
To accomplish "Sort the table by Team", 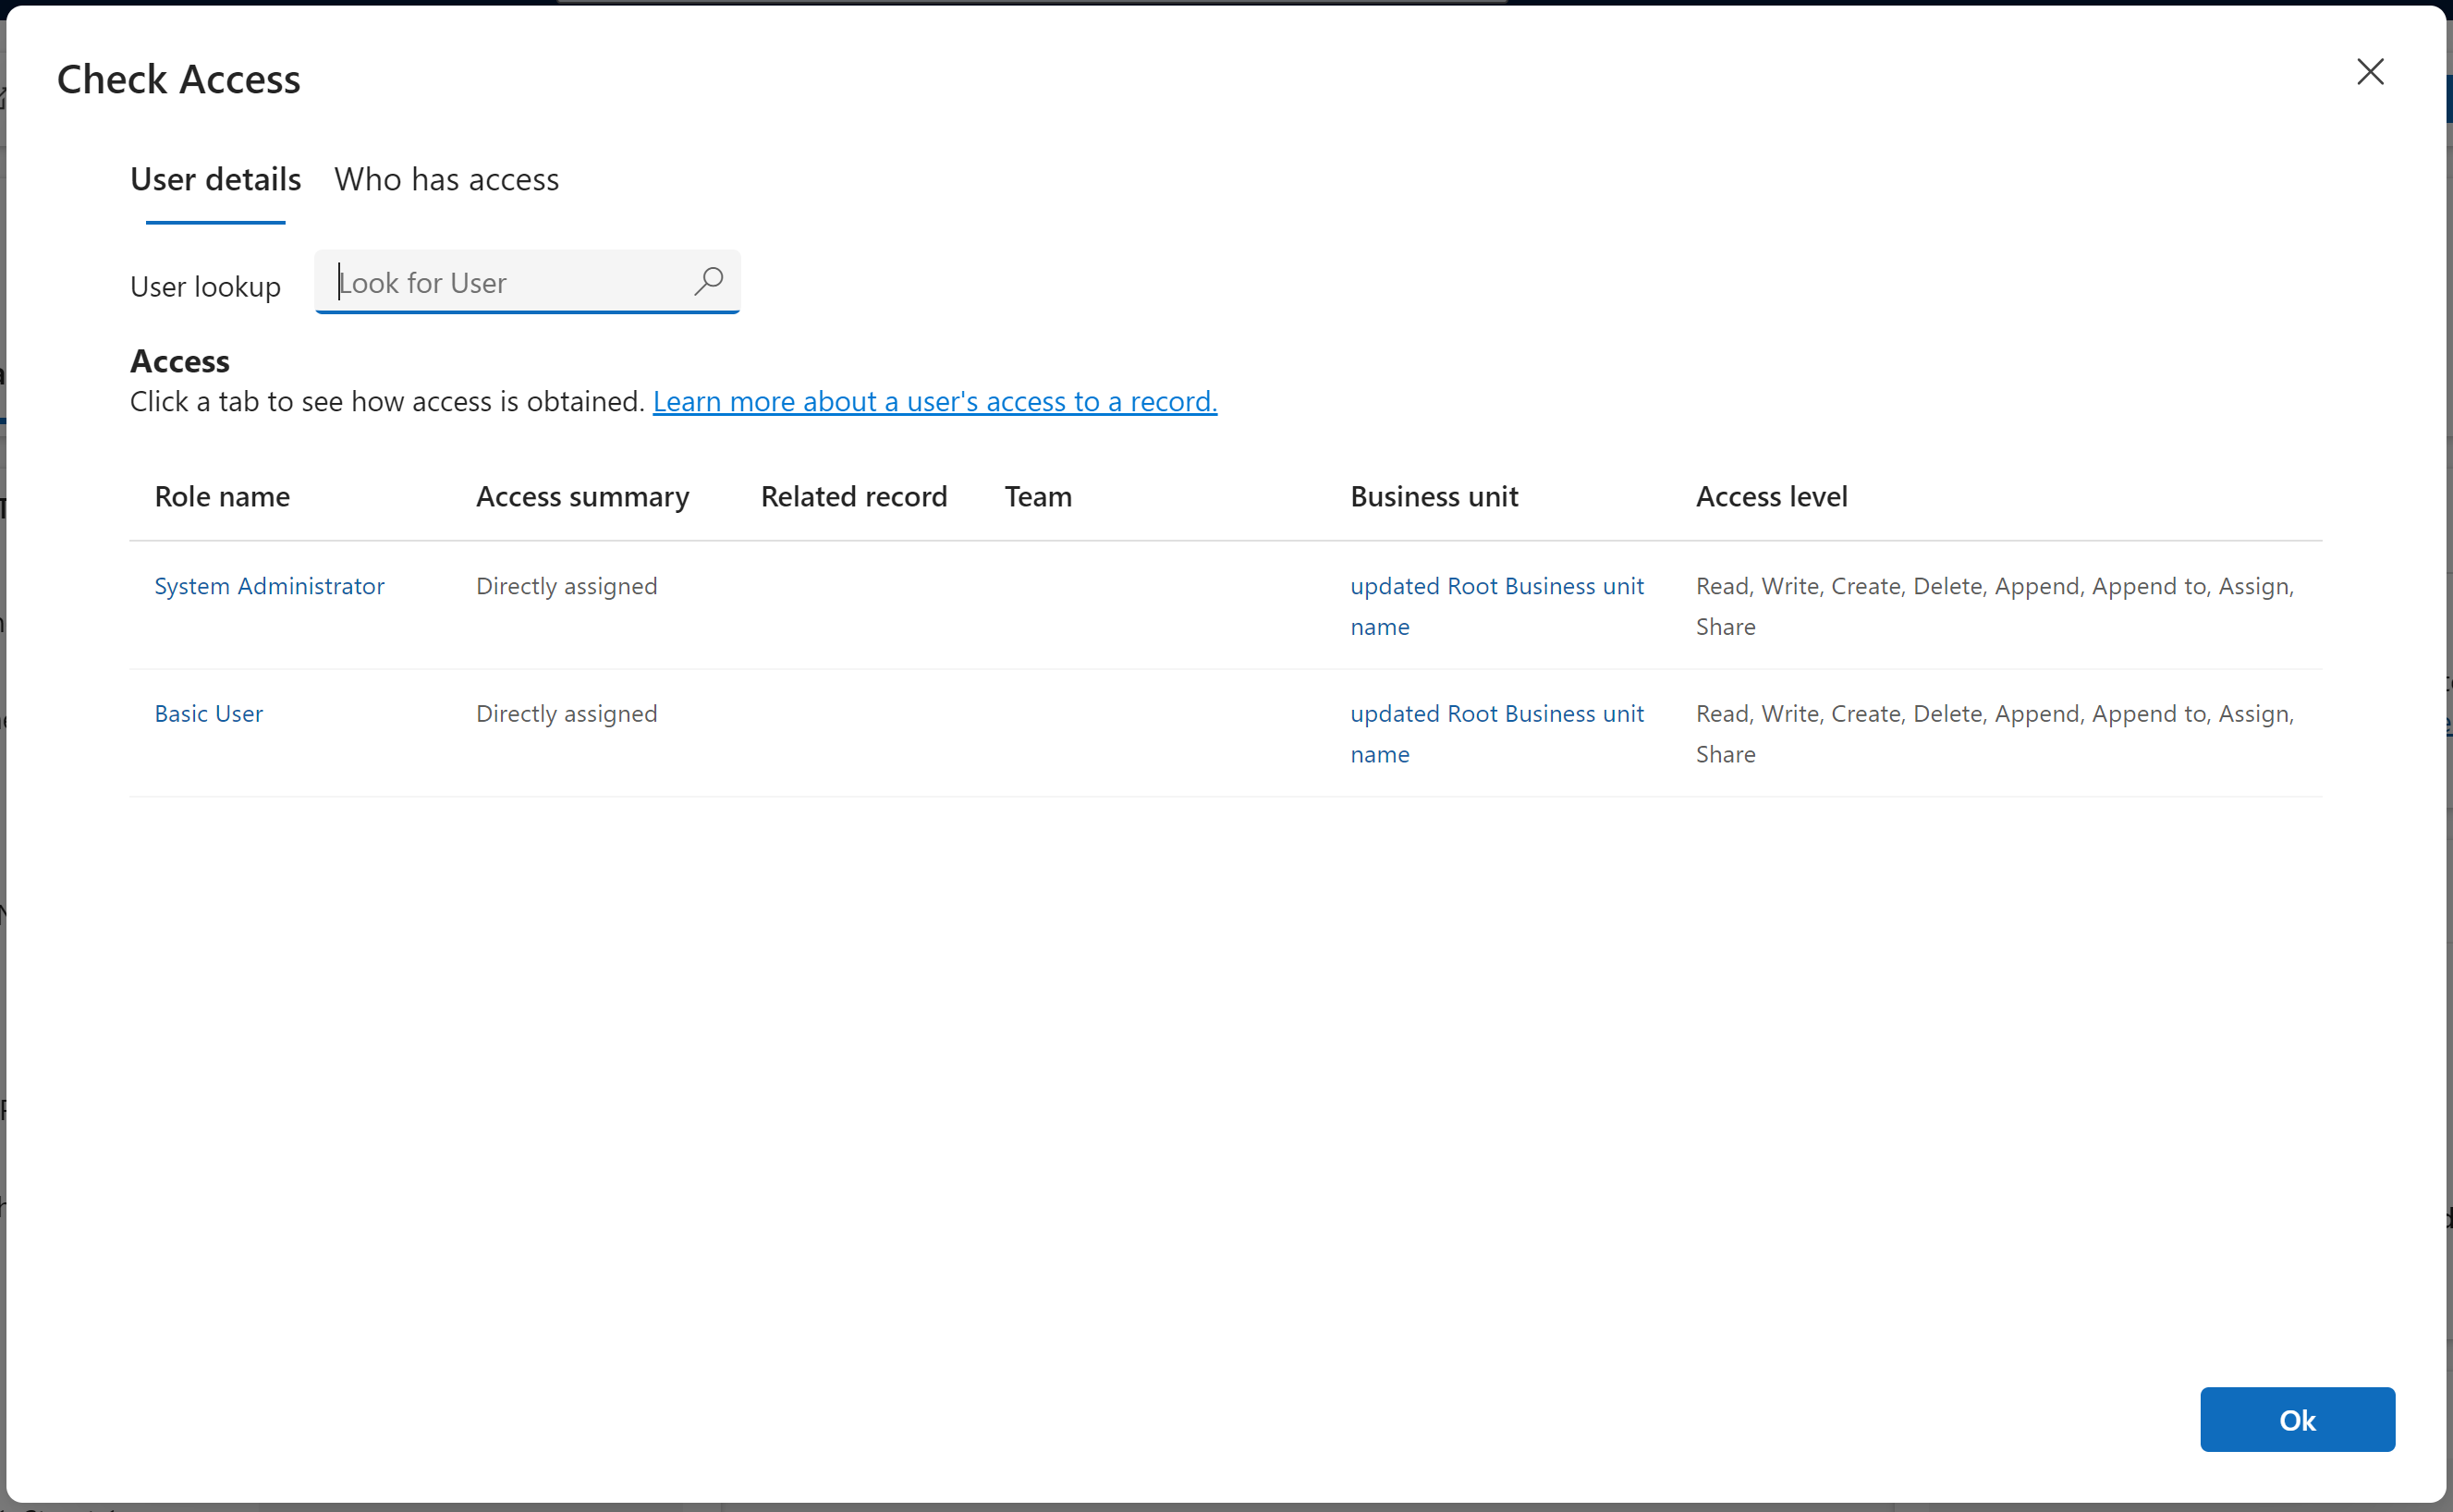I will click(1037, 496).
